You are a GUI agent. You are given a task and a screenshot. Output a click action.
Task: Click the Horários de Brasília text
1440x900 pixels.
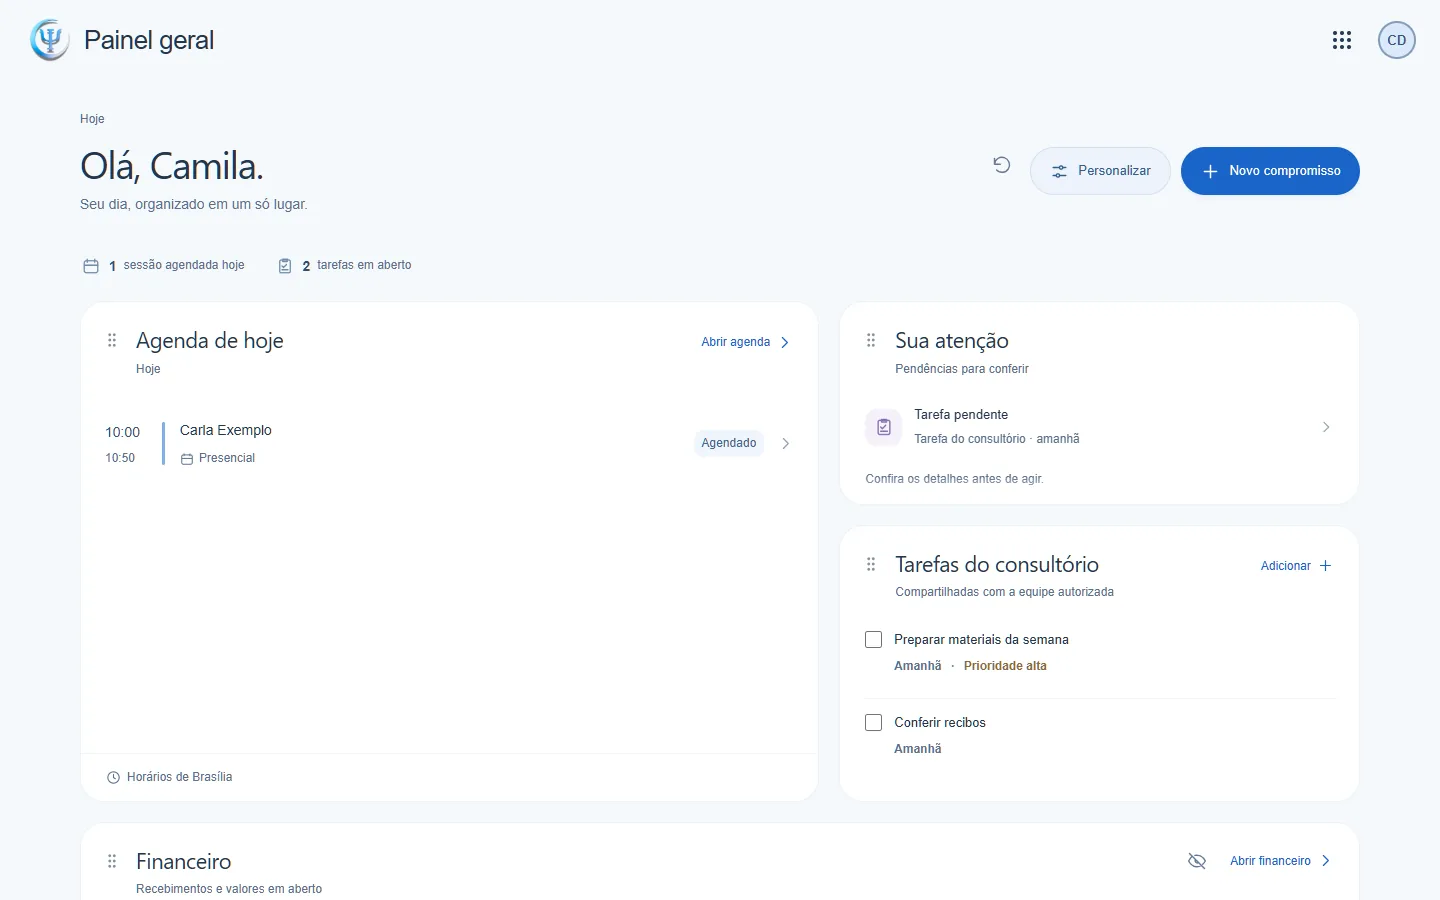click(180, 777)
